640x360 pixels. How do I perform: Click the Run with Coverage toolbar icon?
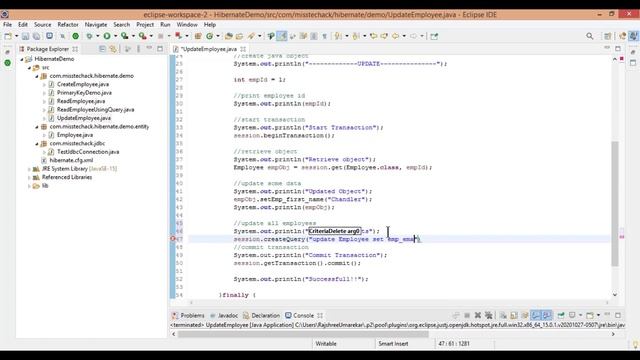[x=124, y=36]
